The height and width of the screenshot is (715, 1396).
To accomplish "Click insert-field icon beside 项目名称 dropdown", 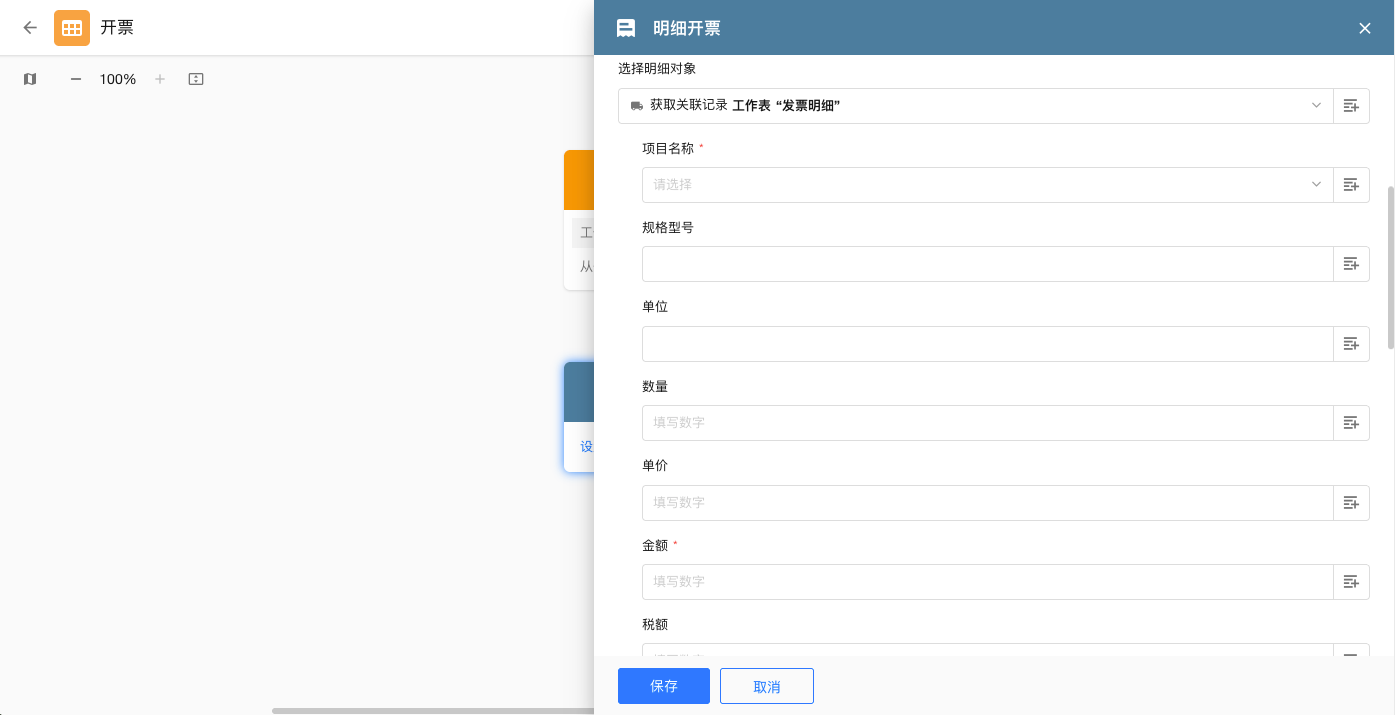I will (1351, 185).
